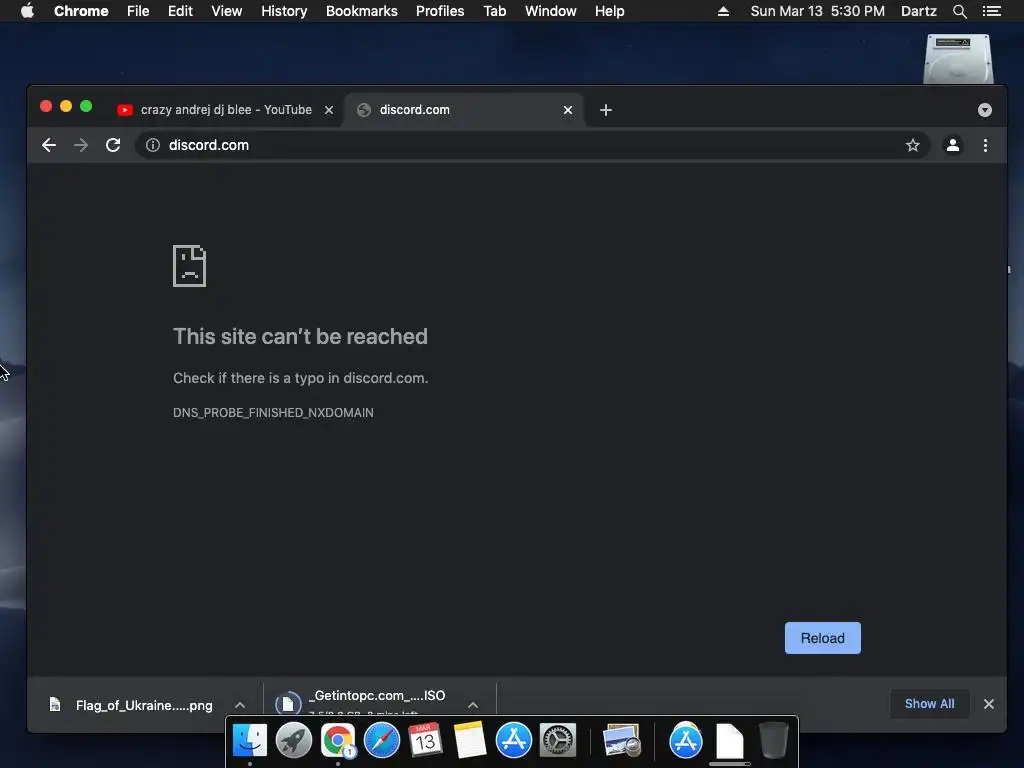Click the Flag_of_Ukraine file icon
The width and height of the screenshot is (1024, 768).
pos(55,704)
